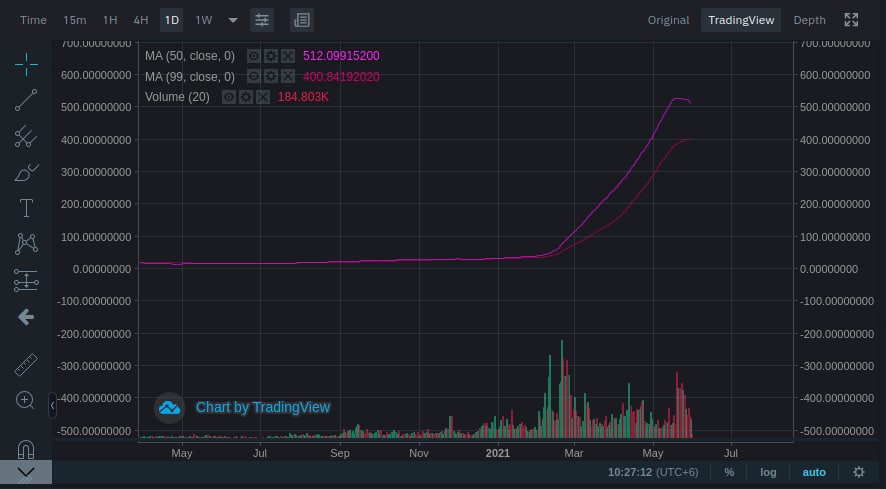The image size is (886, 489).
Task: Click the TradingView logo icon
Action: [169, 408]
